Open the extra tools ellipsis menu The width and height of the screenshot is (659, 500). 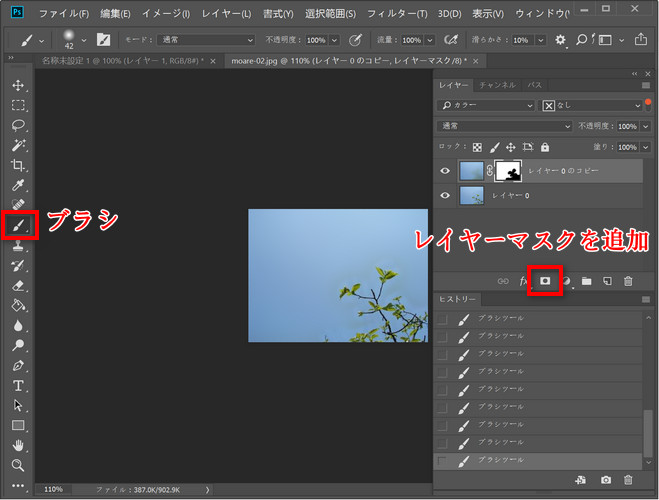18,485
